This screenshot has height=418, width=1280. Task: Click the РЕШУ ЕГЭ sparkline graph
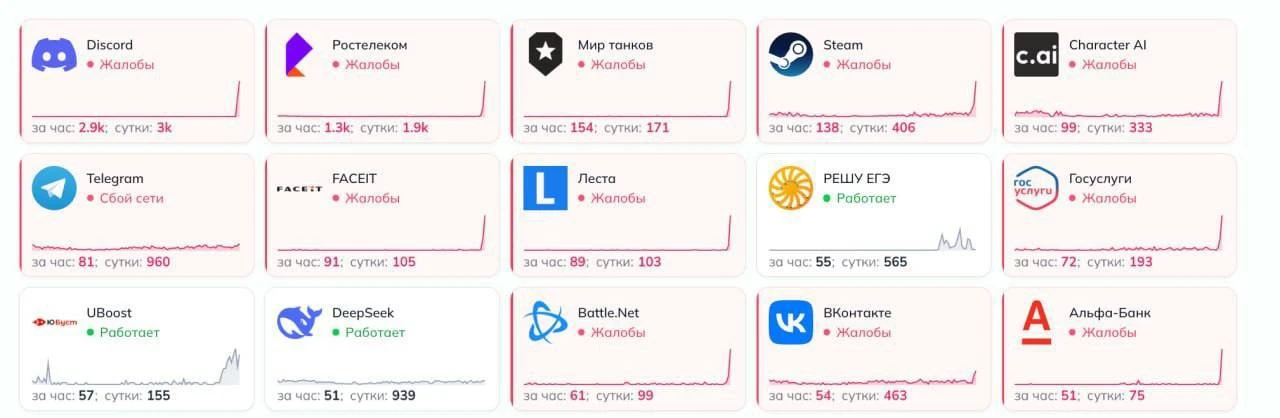872,238
